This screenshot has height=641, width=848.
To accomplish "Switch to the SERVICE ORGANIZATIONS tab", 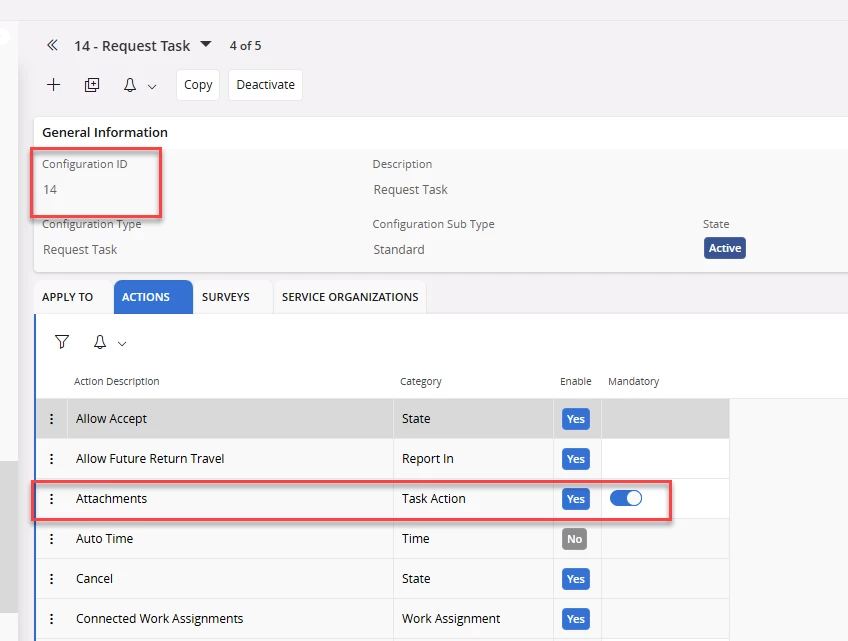I will (x=350, y=297).
